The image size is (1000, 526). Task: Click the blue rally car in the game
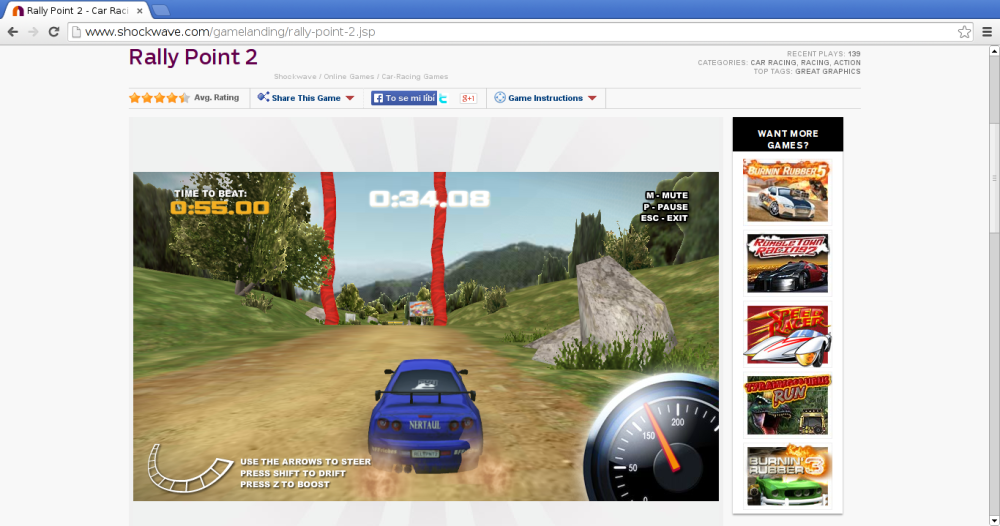tap(424, 416)
